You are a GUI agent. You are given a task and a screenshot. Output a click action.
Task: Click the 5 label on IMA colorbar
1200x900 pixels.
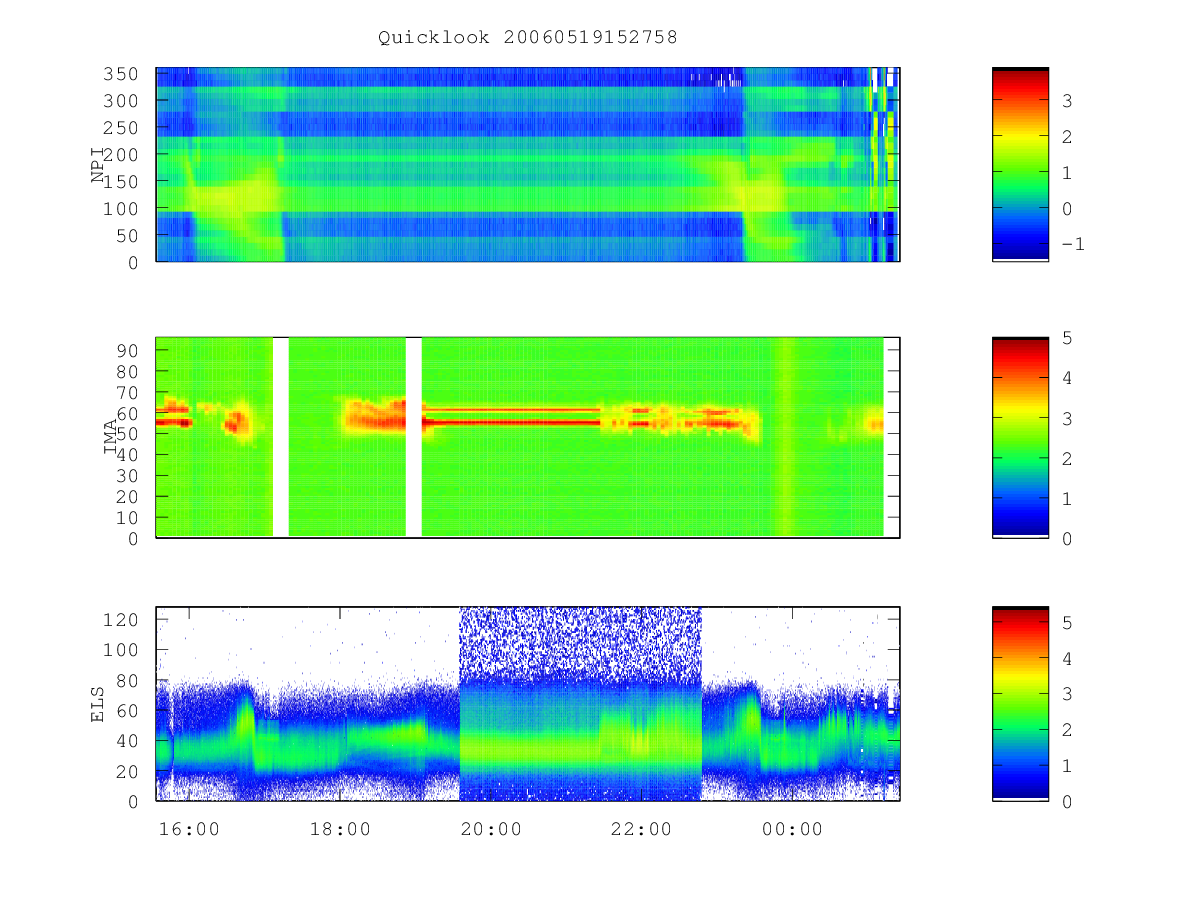1068,338
